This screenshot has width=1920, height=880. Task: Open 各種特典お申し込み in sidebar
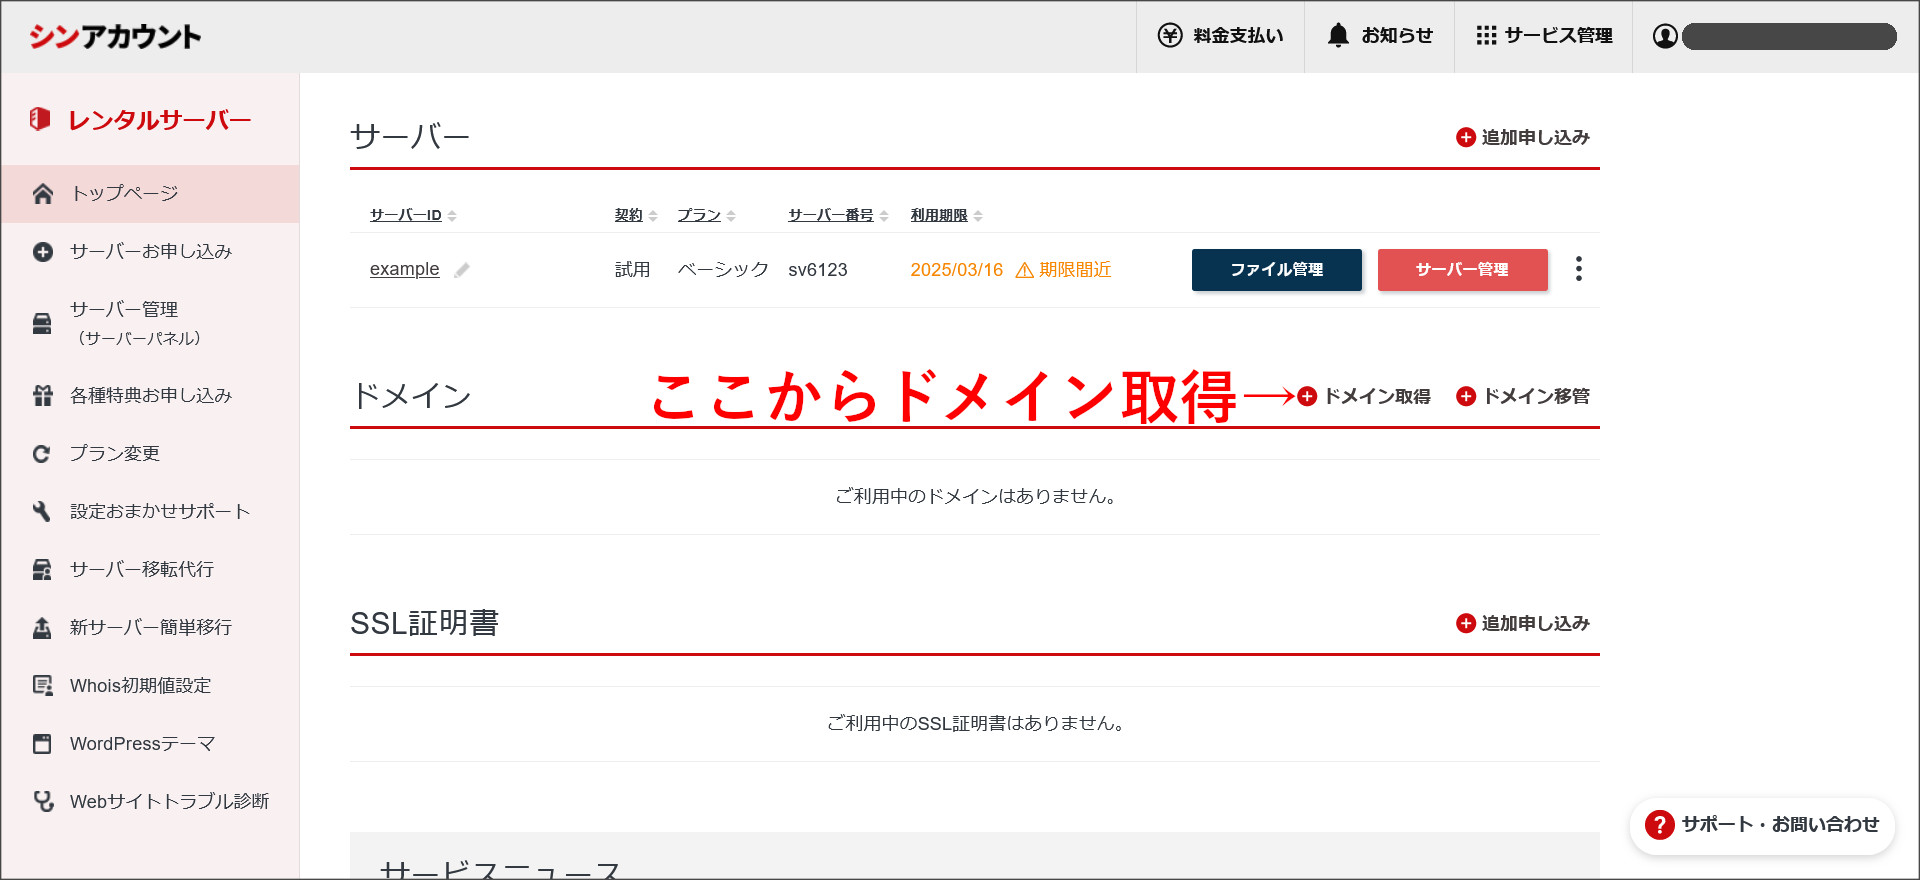coord(150,396)
